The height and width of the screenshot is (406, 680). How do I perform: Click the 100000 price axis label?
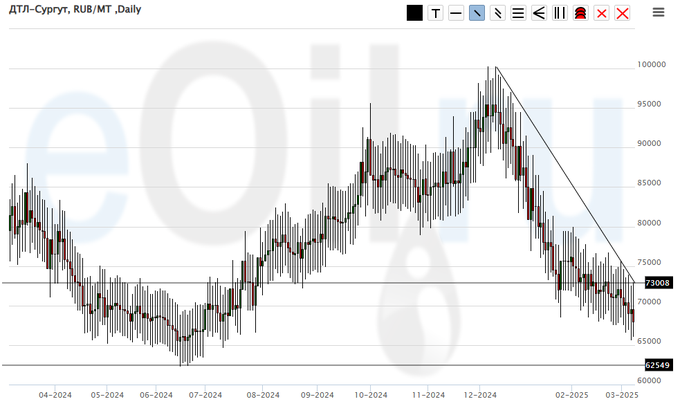click(x=652, y=64)
